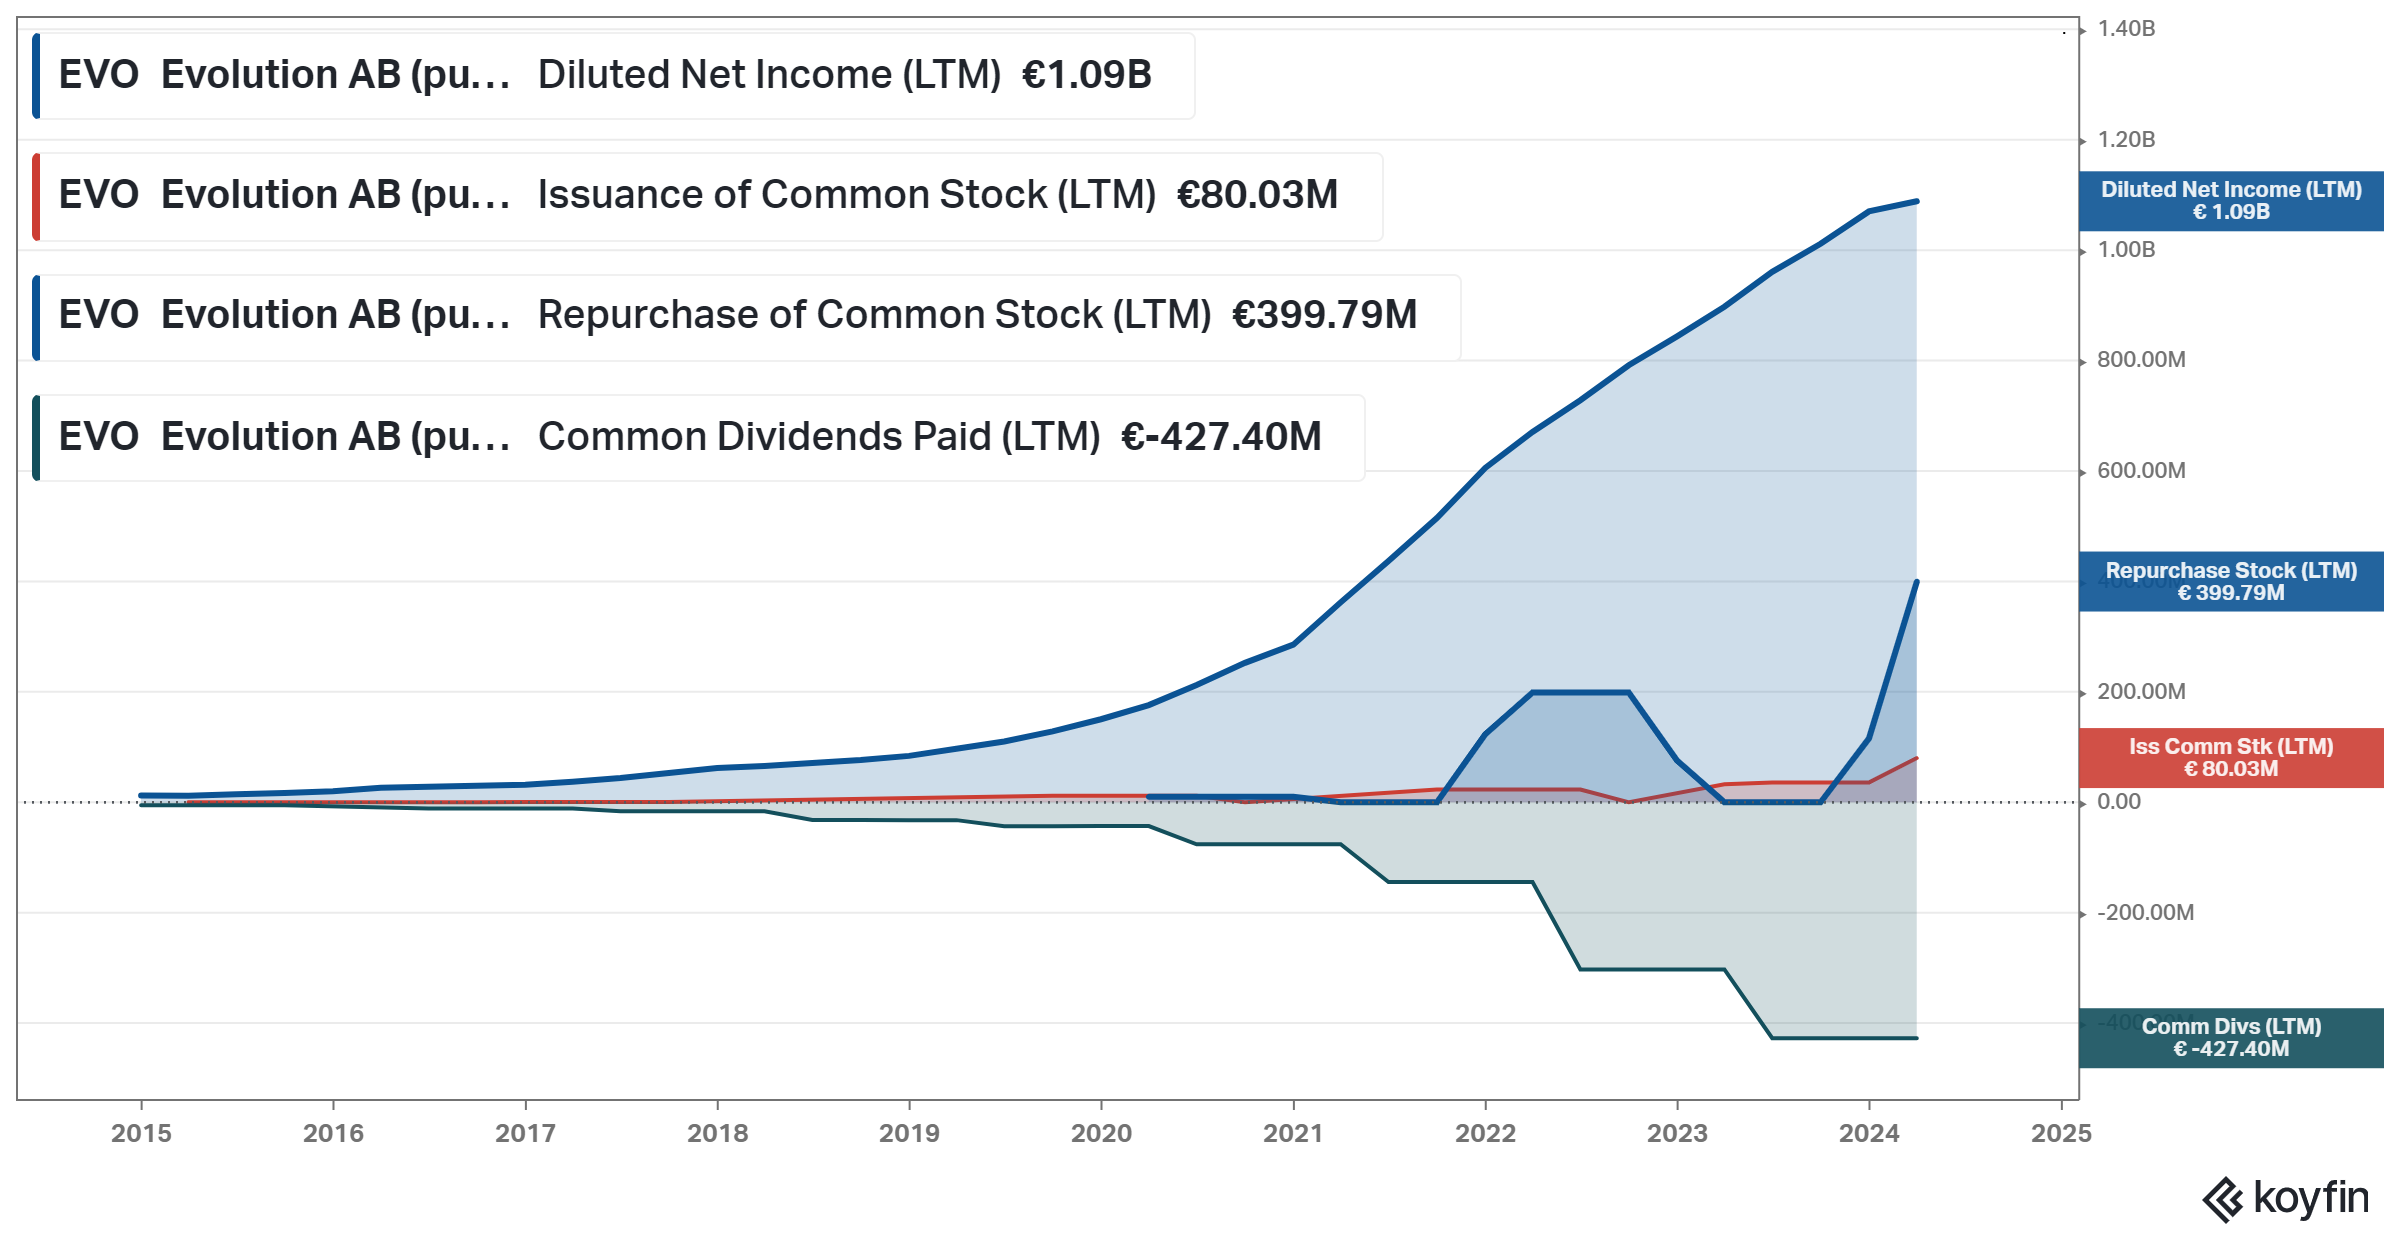Click the Comm Divs € -427.40M axis tag
Screen dimensions: 2400x1240
tap(2231, 1038)
